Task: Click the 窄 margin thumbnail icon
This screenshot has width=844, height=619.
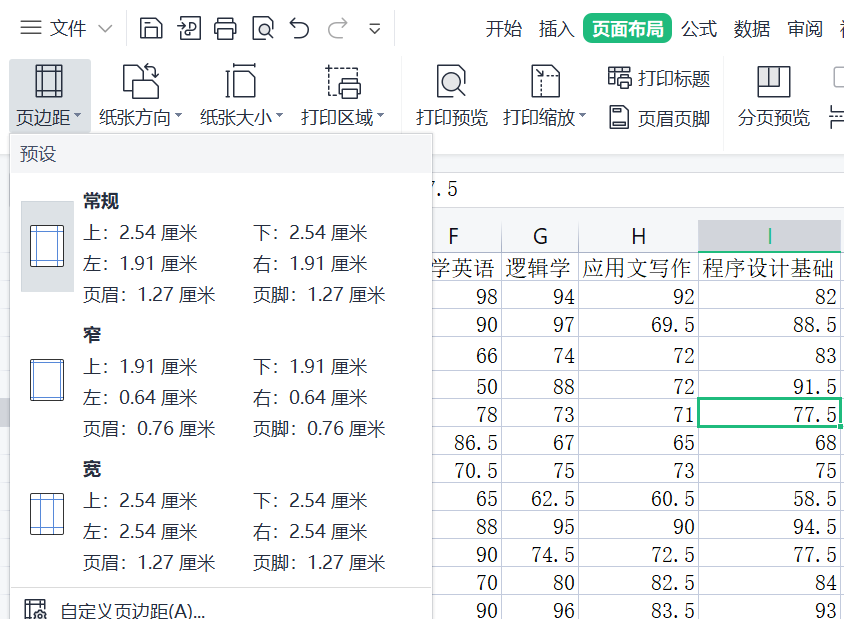Action: (x=47, y=381)
